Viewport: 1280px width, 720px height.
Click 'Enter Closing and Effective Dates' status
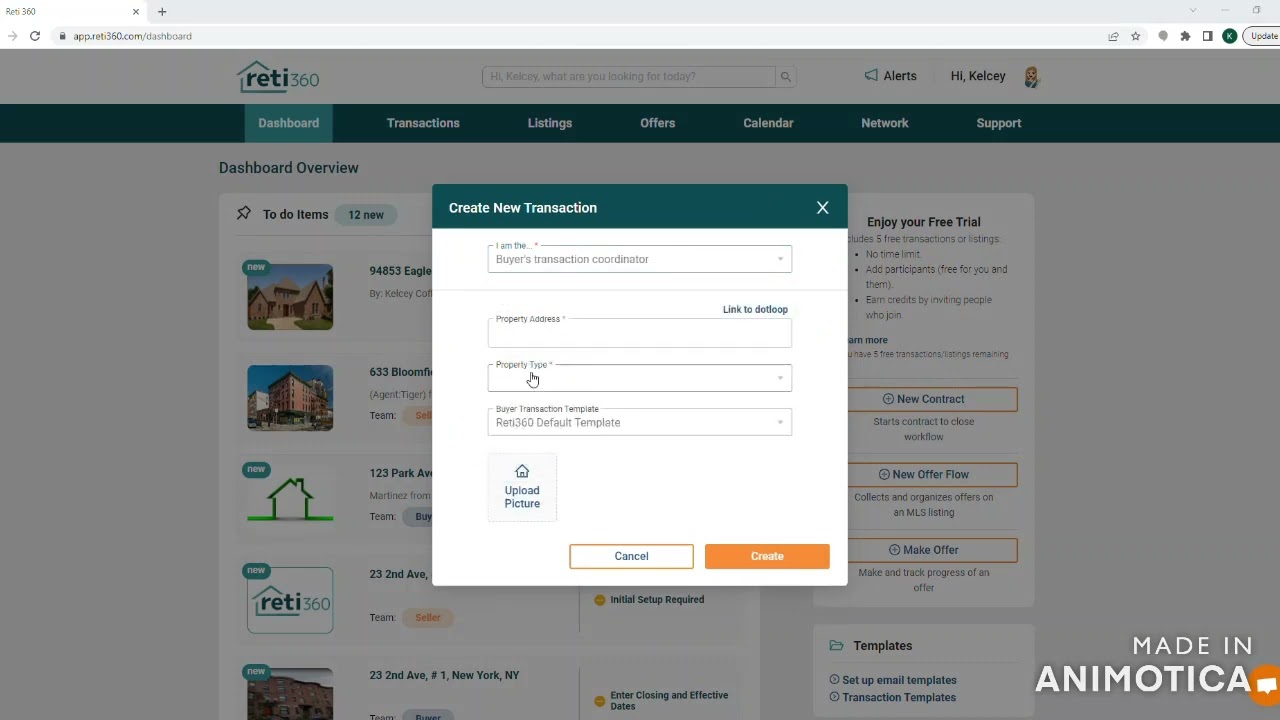[669, 701]
